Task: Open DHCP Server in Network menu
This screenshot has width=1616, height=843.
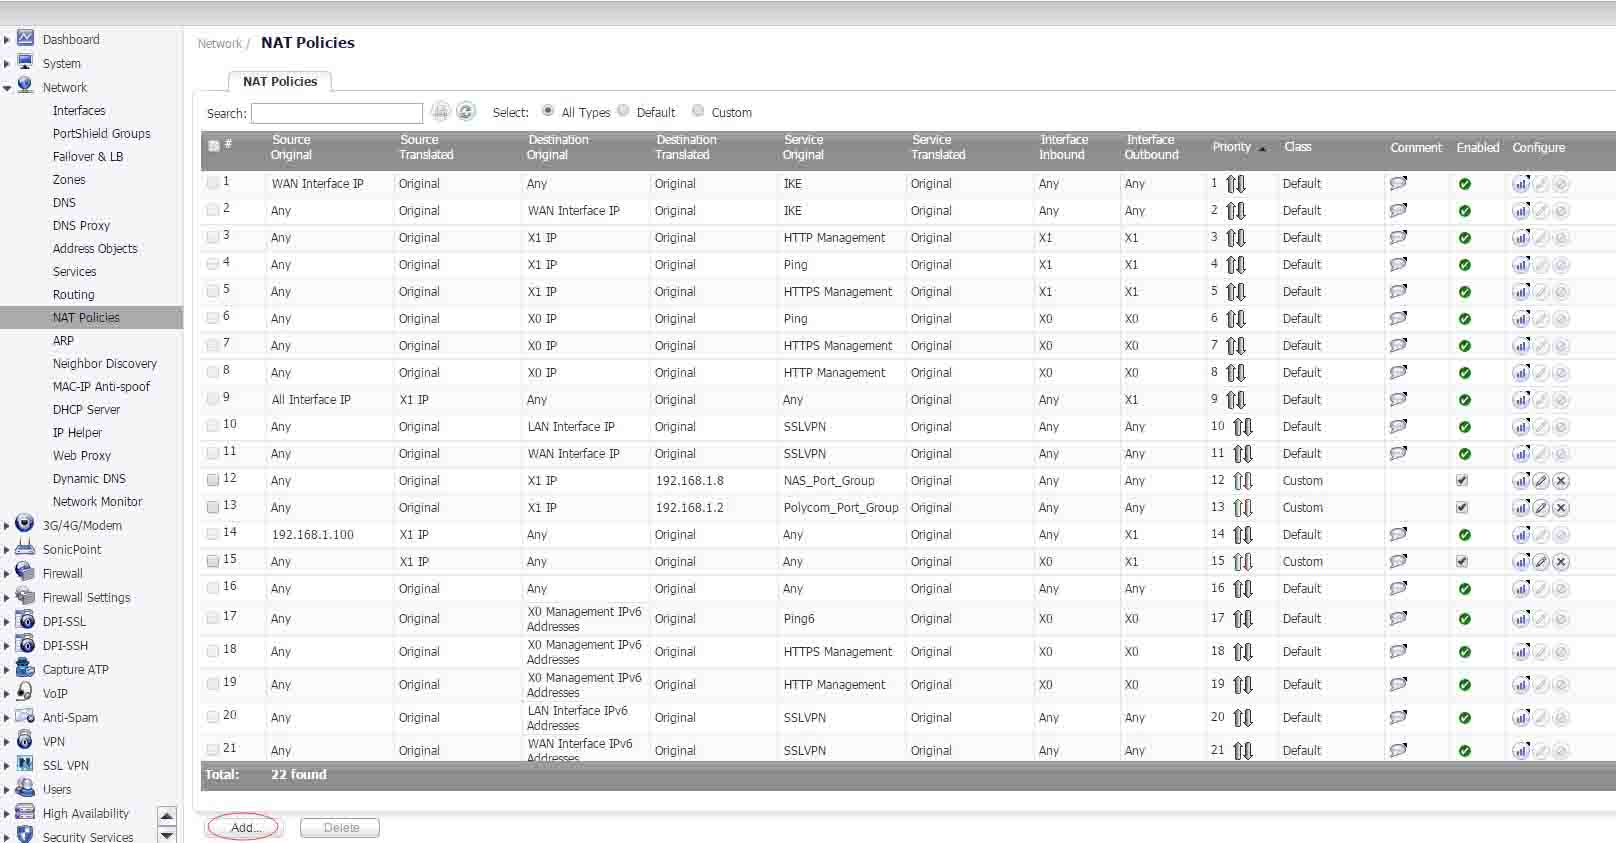Action: click(x=86, y=410)
